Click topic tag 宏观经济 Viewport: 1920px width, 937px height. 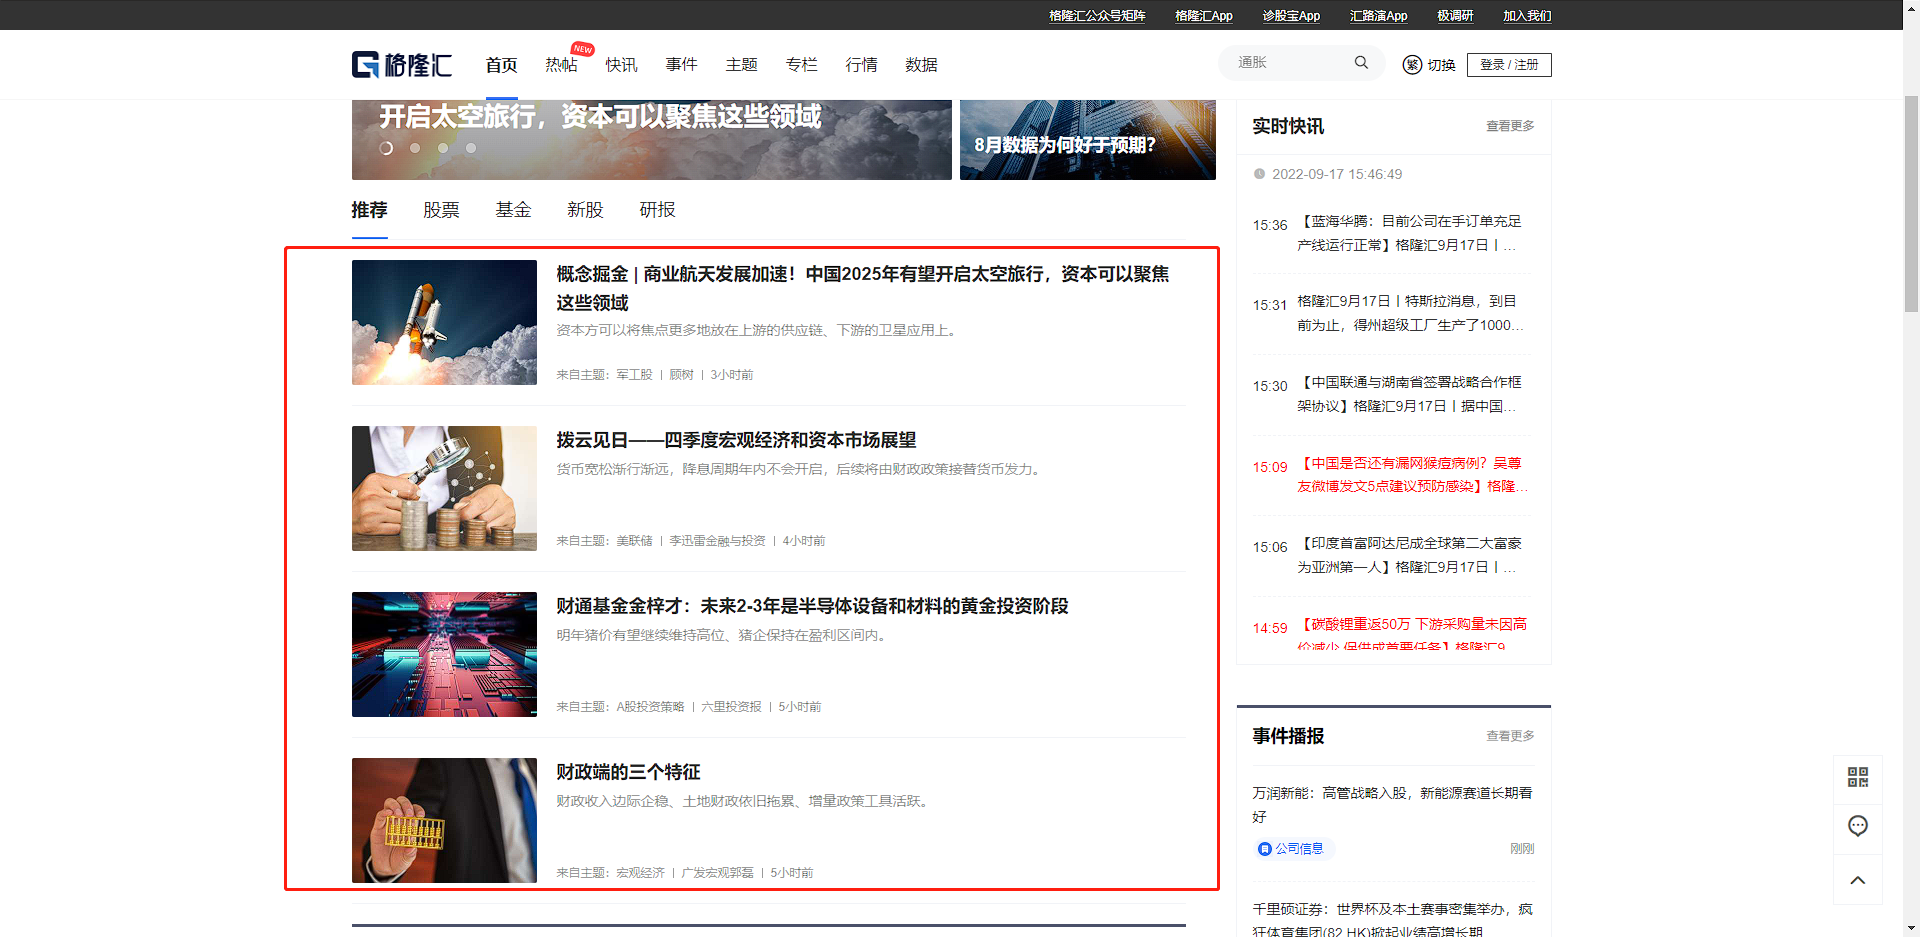pos(640,873)
